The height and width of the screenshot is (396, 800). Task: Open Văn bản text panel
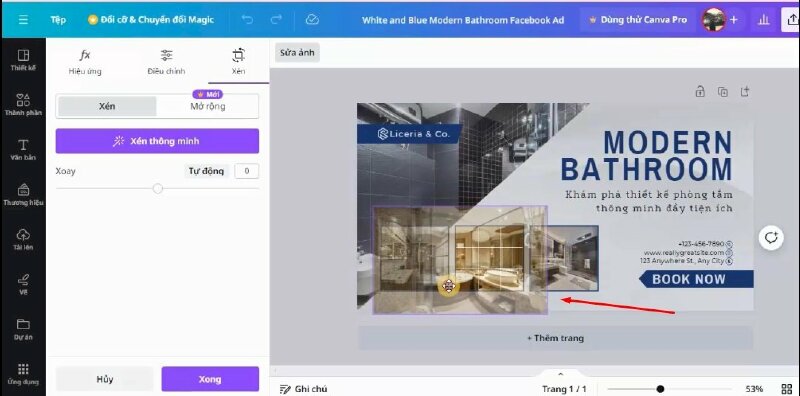23,149
